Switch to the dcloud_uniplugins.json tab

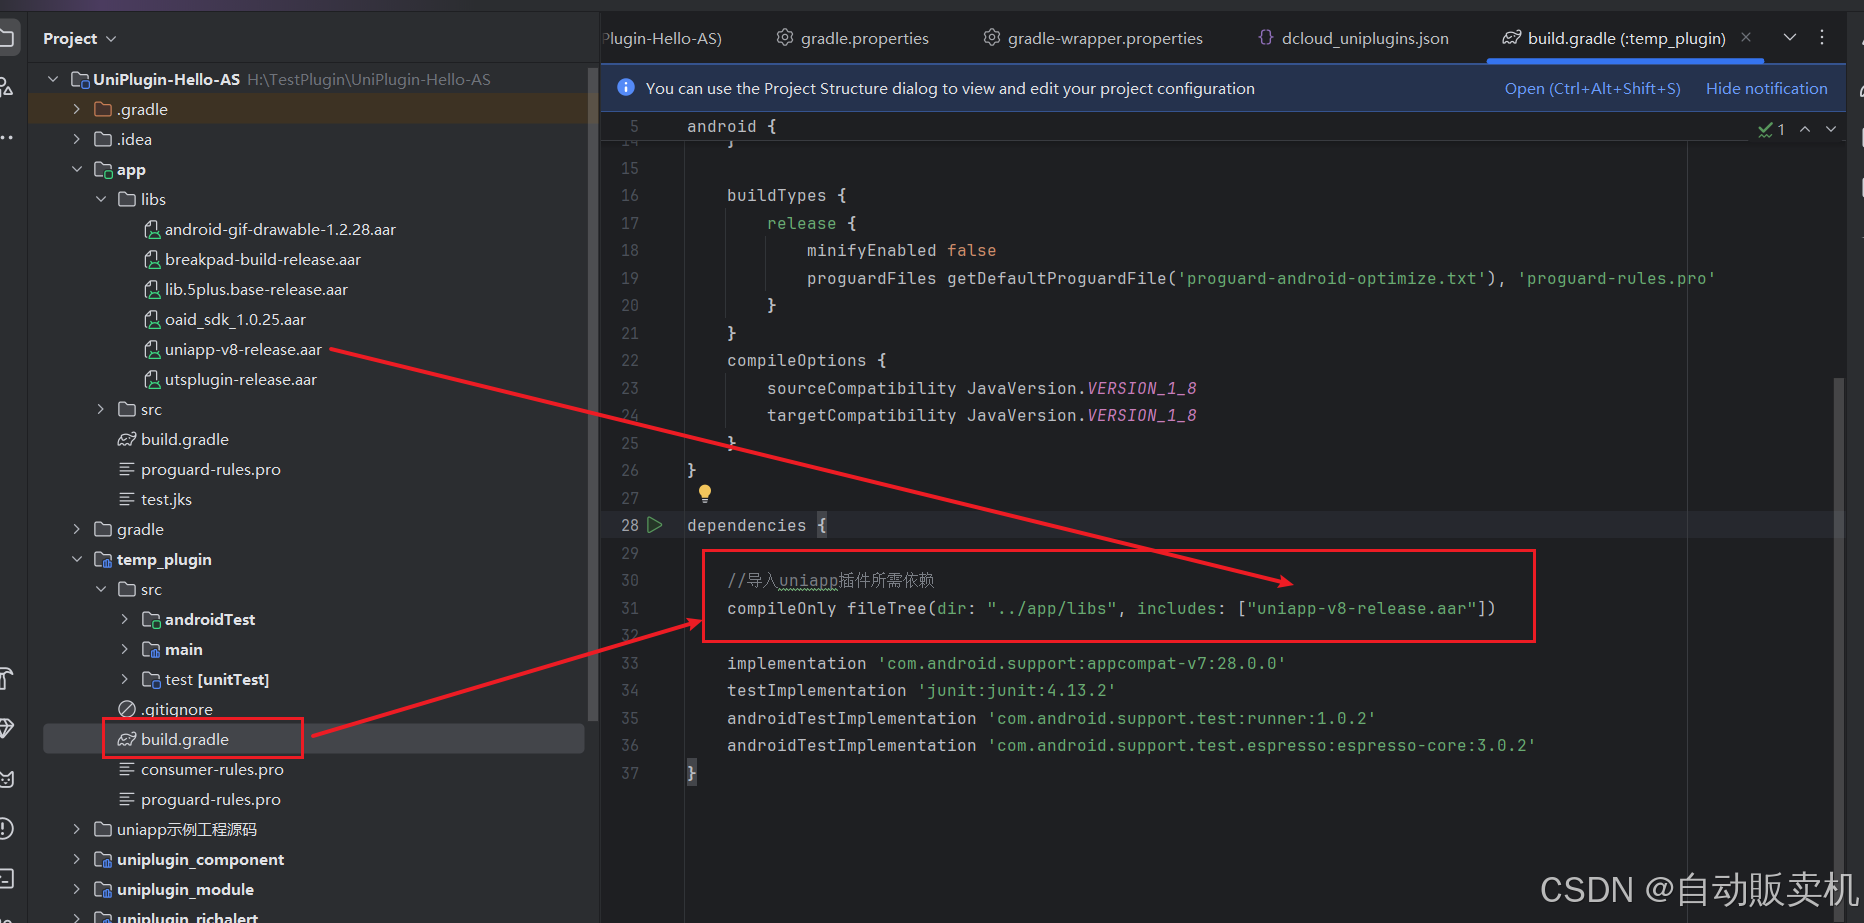point(1353,38)
